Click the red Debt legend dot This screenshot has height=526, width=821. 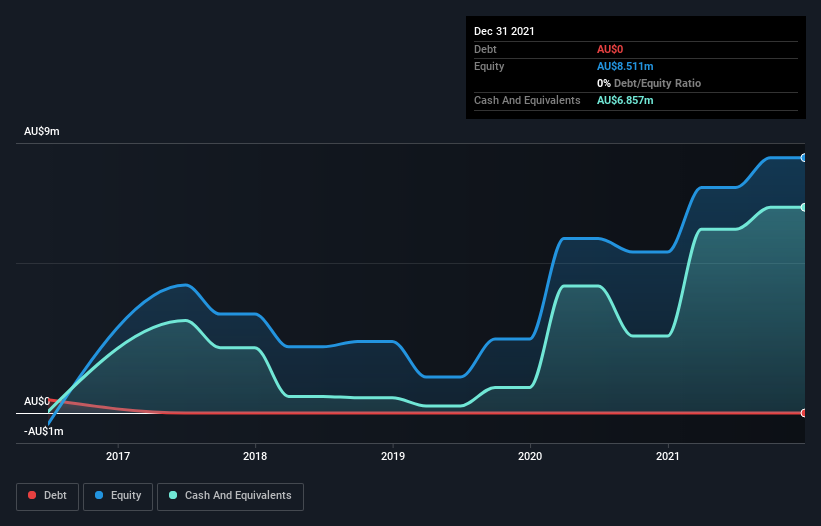point(32,495)
